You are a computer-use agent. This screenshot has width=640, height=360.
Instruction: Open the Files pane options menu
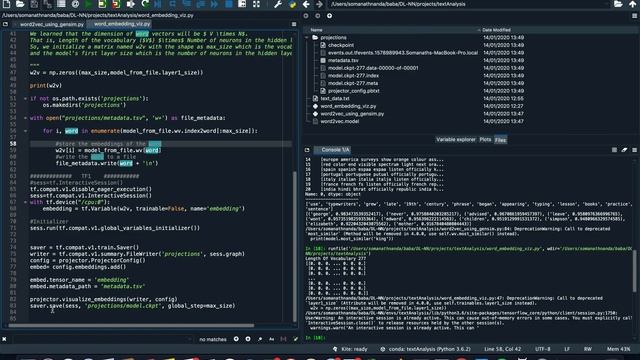[x=634, y=16]
